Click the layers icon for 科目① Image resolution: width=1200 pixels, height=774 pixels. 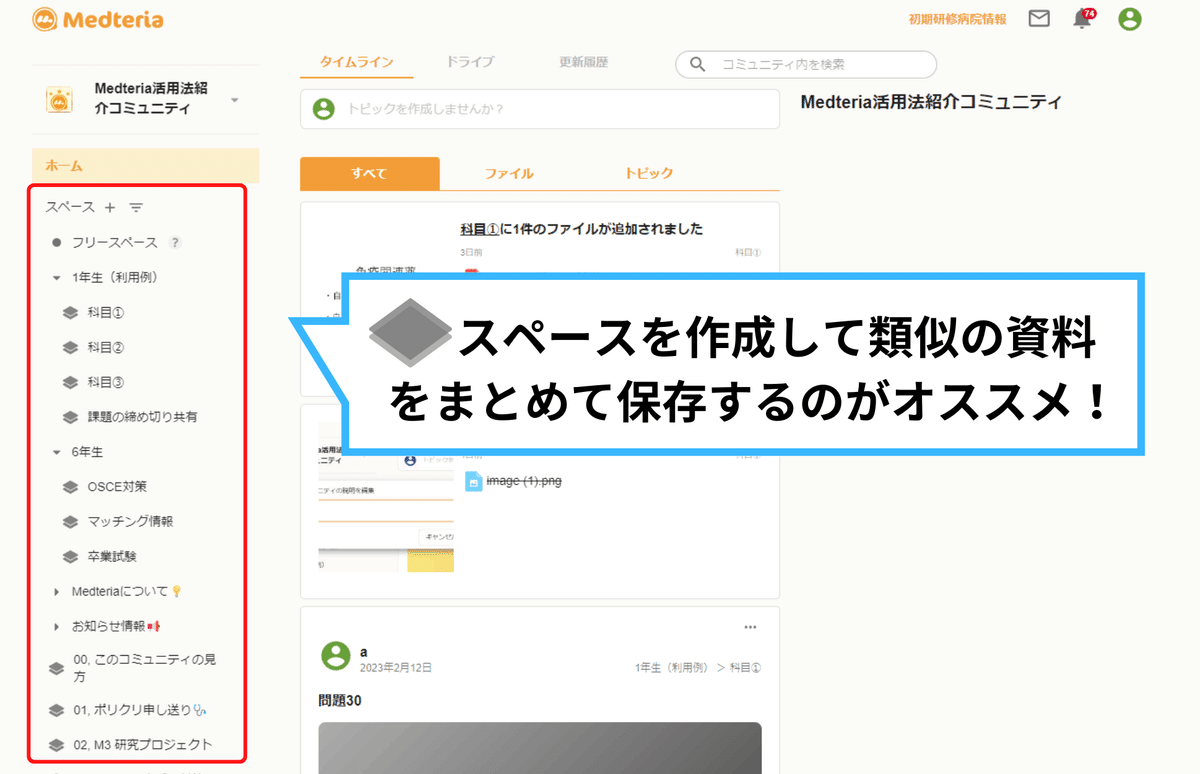point(70,312)
